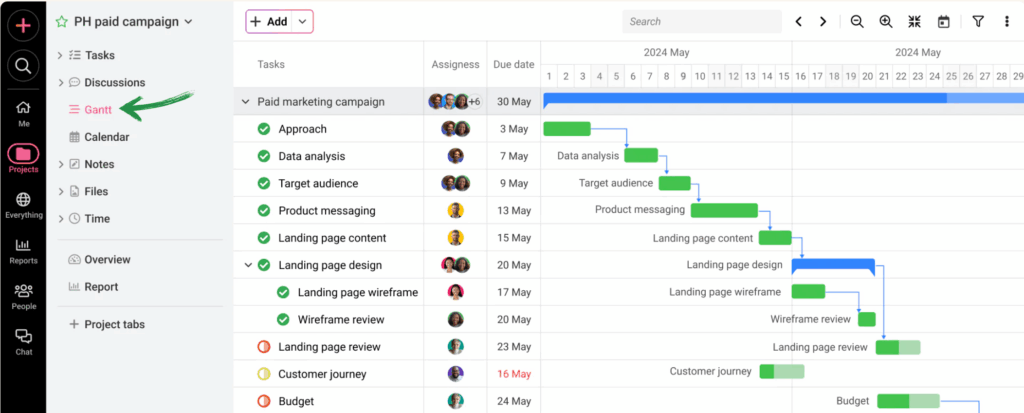Click the Landing page review progress bar
The image size is (1024, 413).
tap(898, 348)
